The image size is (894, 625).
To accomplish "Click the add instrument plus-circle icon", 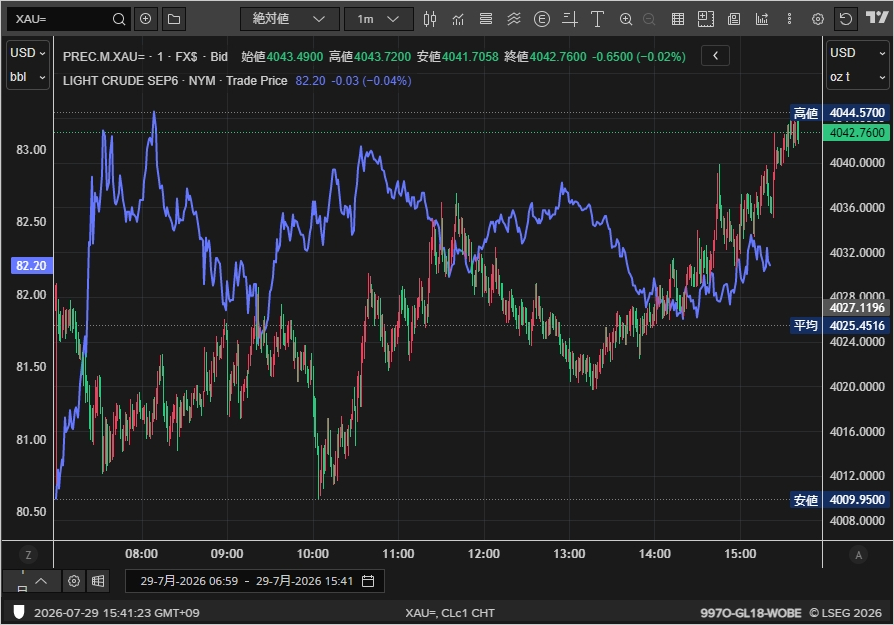I will (146, 19).
